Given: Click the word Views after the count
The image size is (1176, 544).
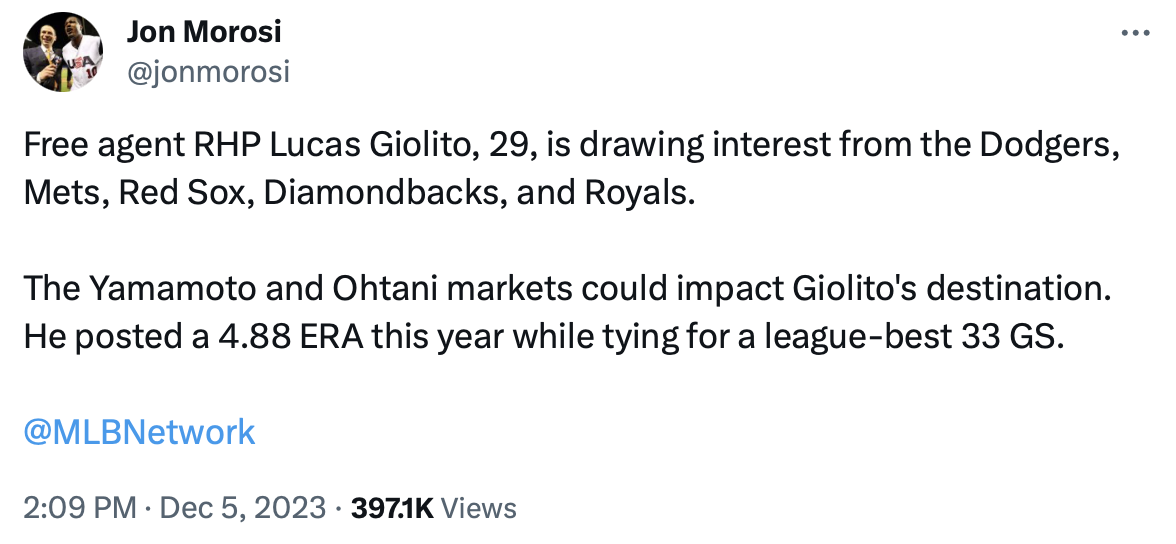Looking at the screenshot, I should [x=479, y=508].
